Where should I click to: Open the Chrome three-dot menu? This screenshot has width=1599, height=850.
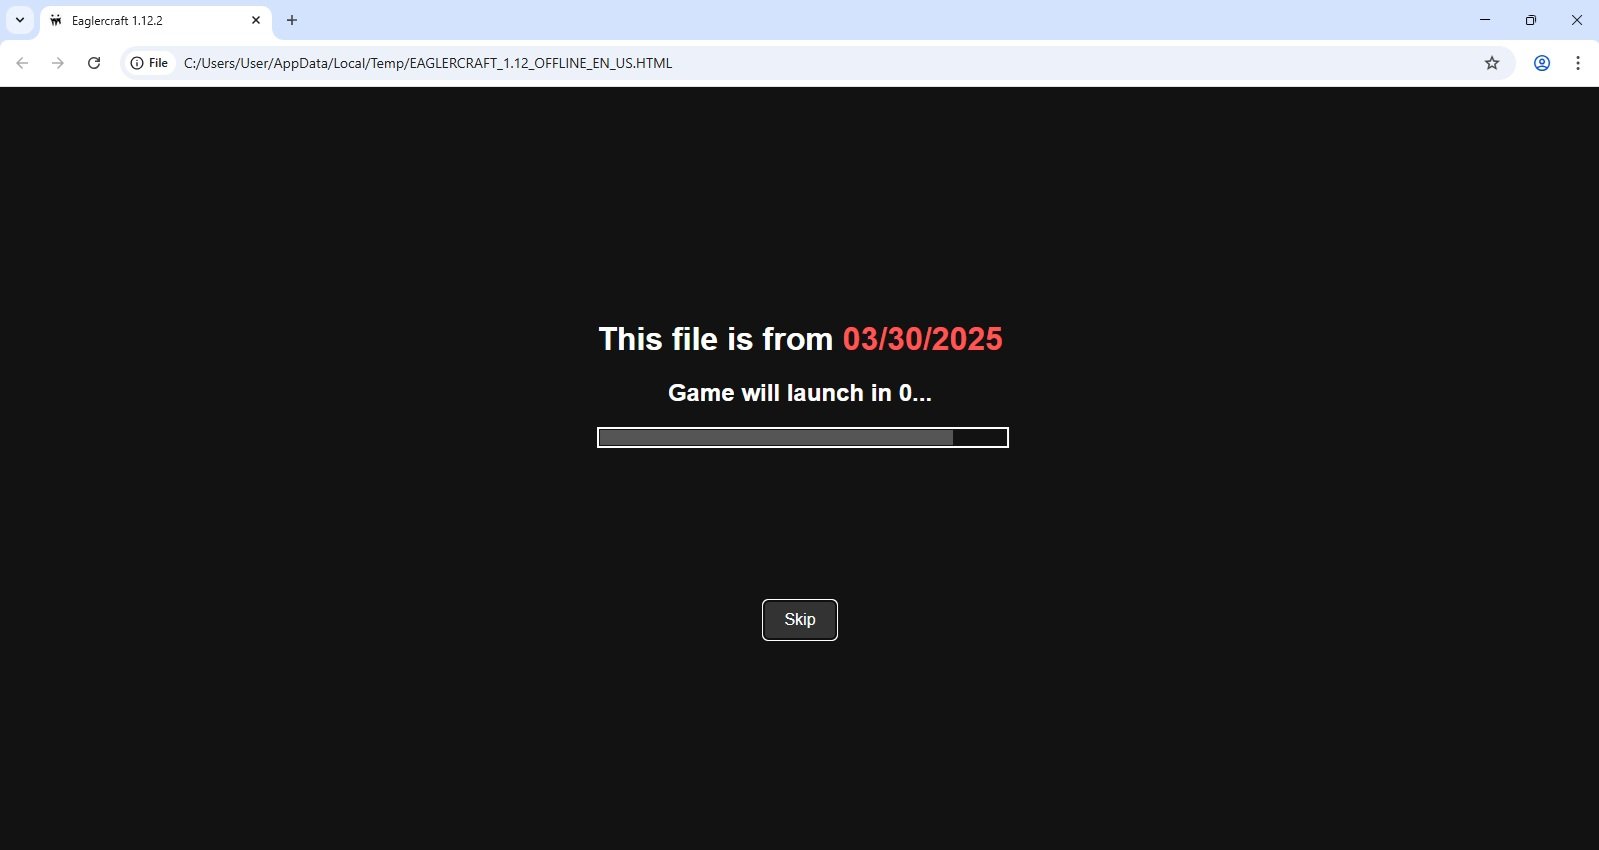tap(1578, 63)
